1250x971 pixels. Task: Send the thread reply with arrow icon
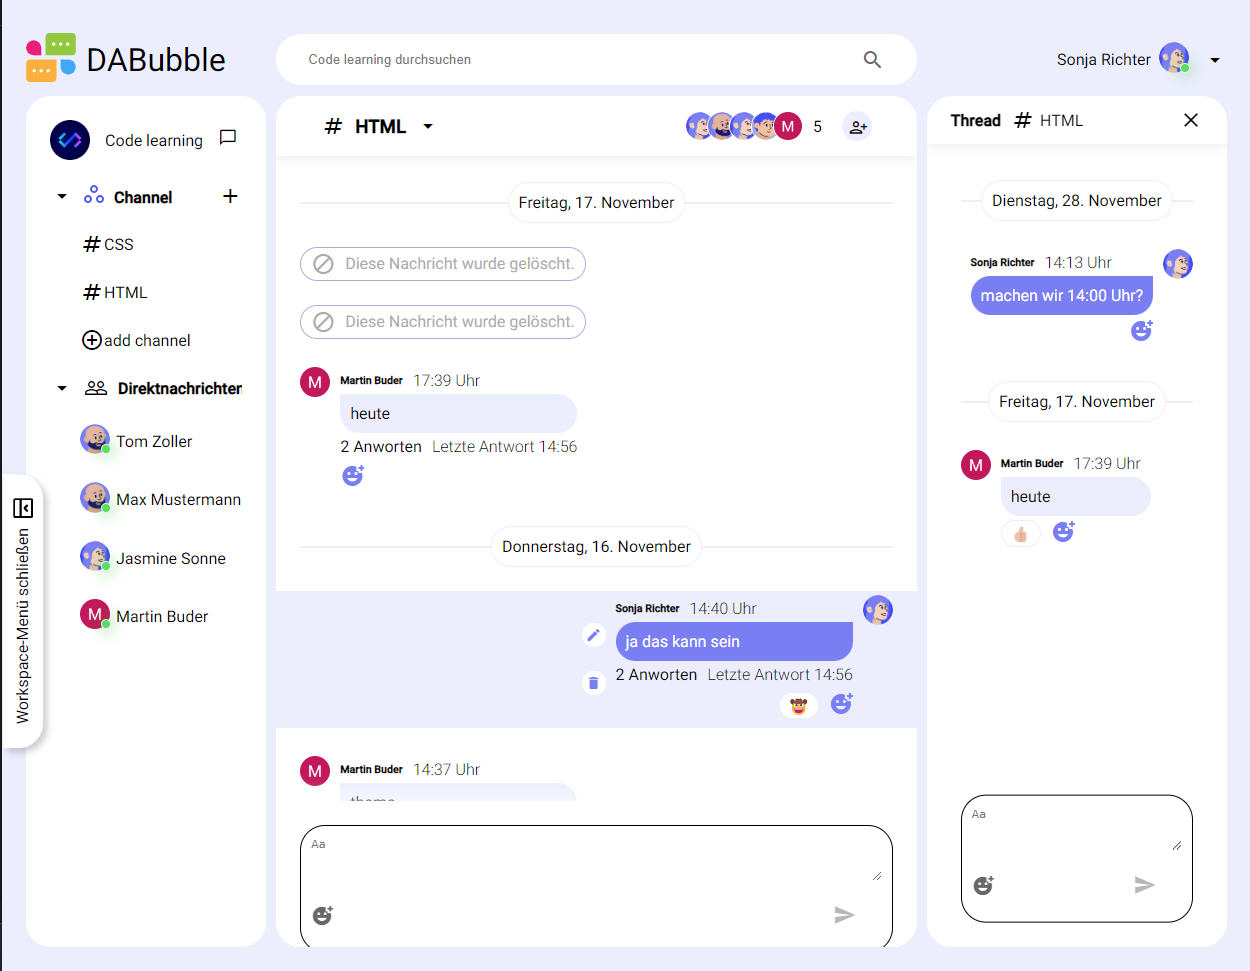click(1145, 885)
